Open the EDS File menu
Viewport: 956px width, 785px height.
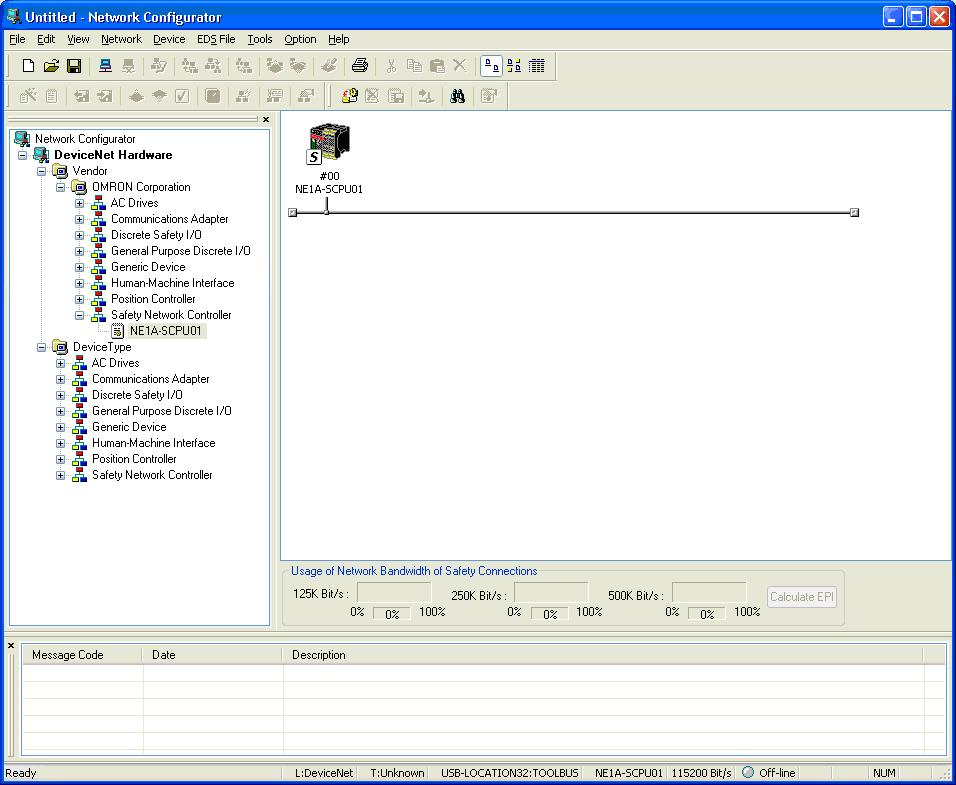[x=216, y=39]
